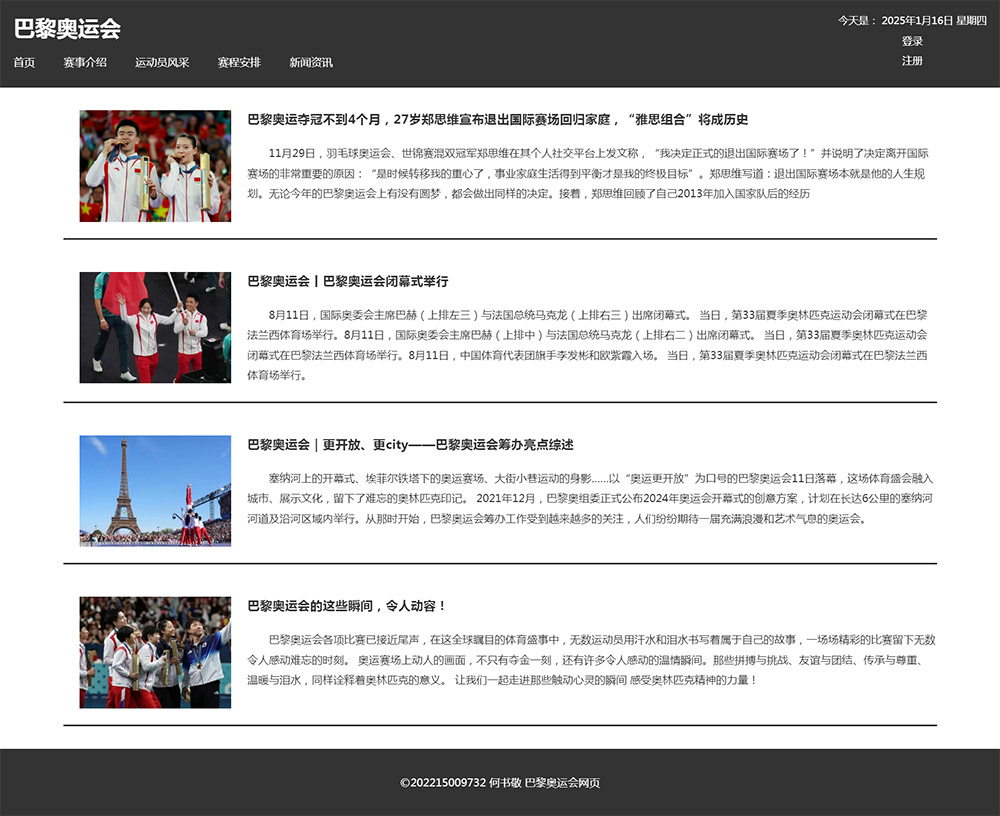
Task: Click the date text 2025年1月16日 星期四
Action: 934,20
